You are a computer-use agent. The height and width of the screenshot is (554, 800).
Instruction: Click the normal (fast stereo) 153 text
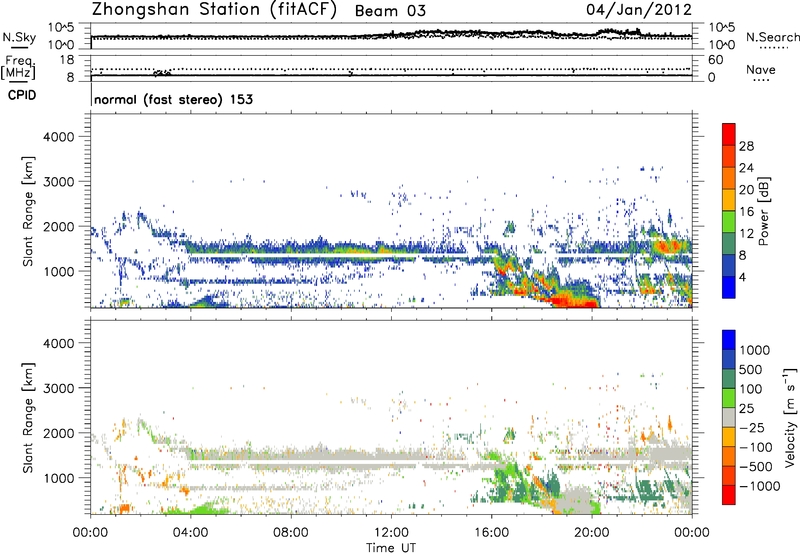(x=173, y=99)
